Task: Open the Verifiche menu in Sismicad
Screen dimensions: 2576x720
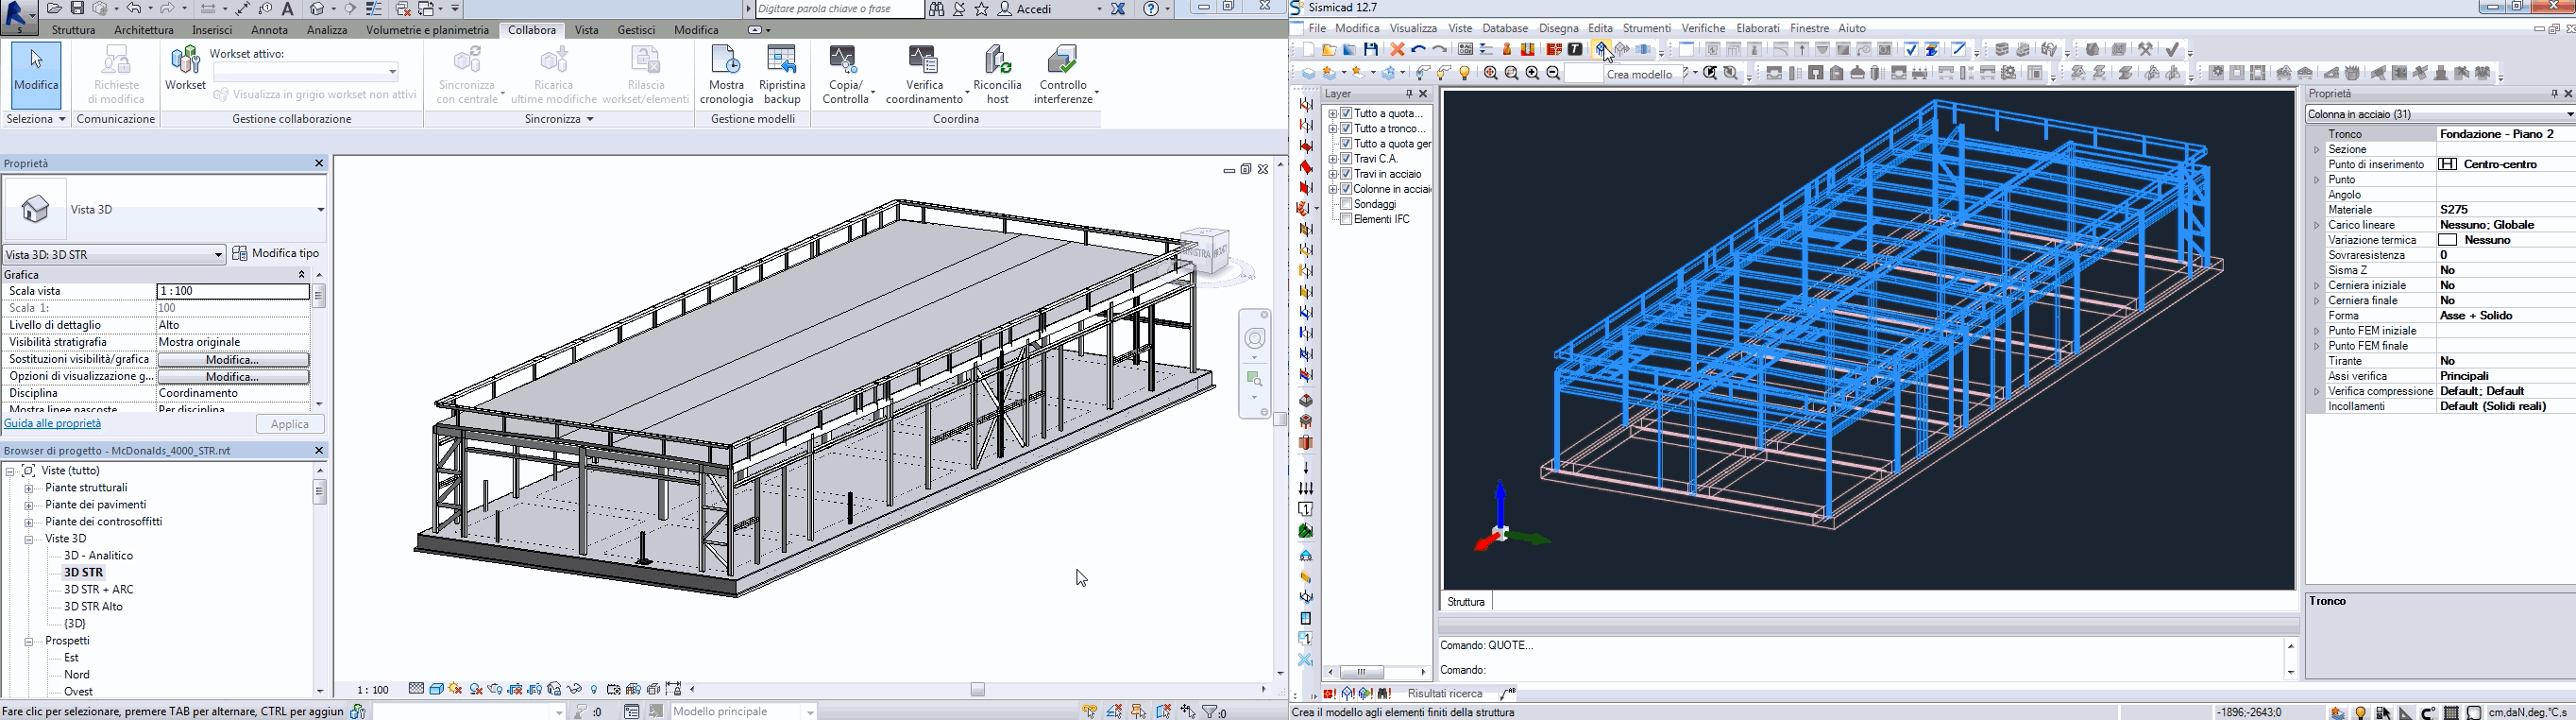Action: pyautogui.click(x=1703, y=29)
